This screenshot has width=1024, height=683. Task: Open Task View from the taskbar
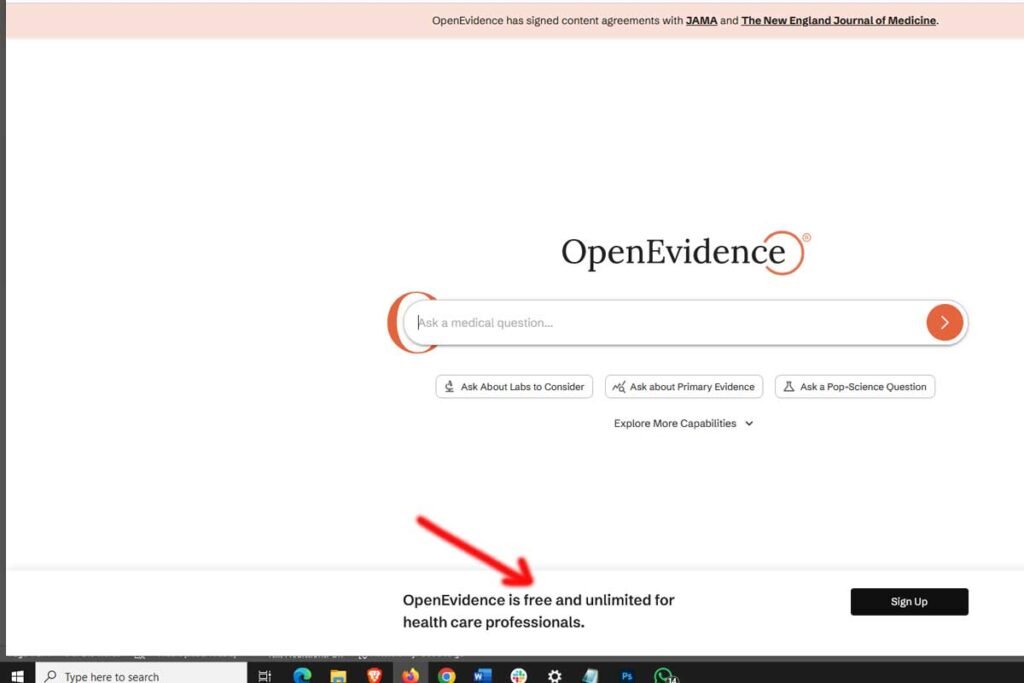(x=264, y=676)
